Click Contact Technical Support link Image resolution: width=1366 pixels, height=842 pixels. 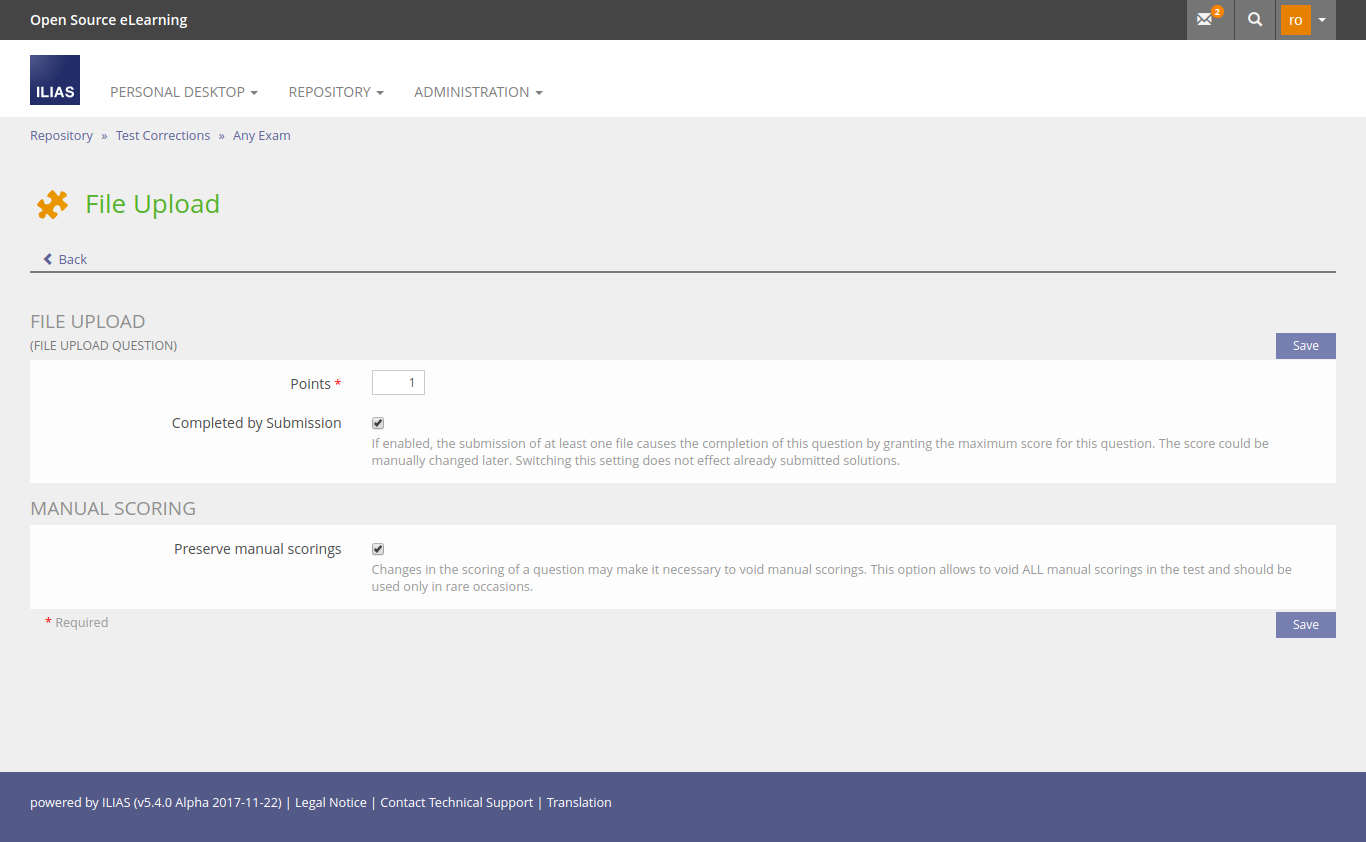click(x=457, y=803)
